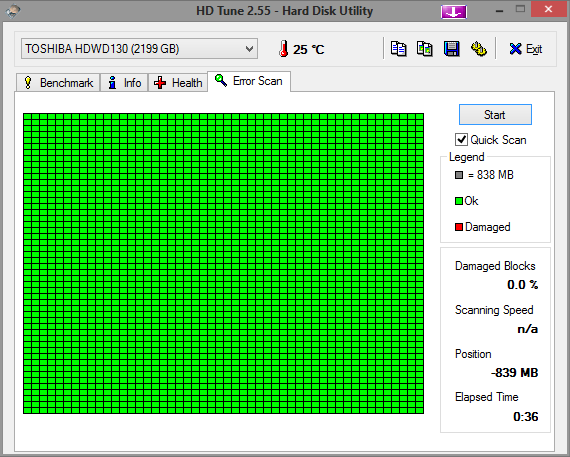The height and width of the screenshot is (457, 570).
Task: Minimize the HD Tune window
Action: pyautogui.click(x=499, y=11)
